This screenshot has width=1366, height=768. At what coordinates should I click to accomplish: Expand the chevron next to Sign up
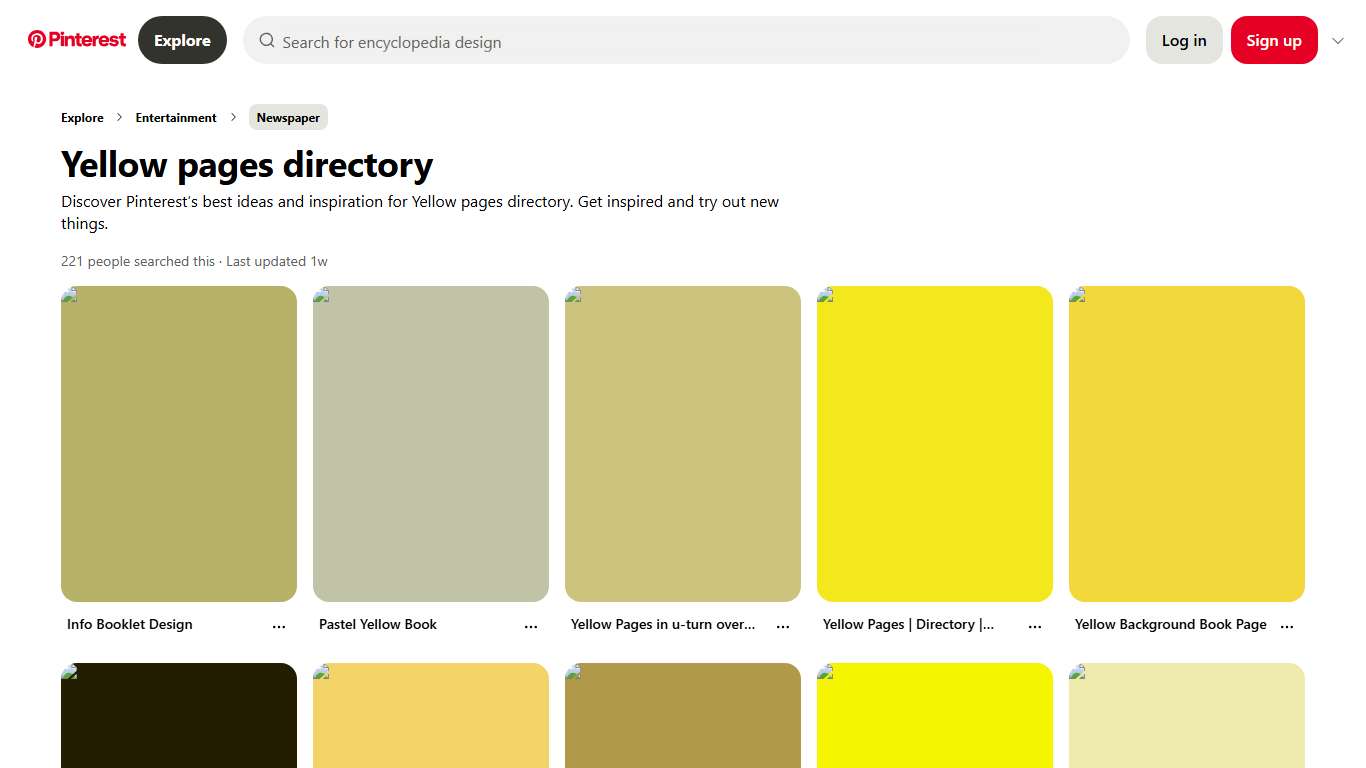coord(1338,41)
